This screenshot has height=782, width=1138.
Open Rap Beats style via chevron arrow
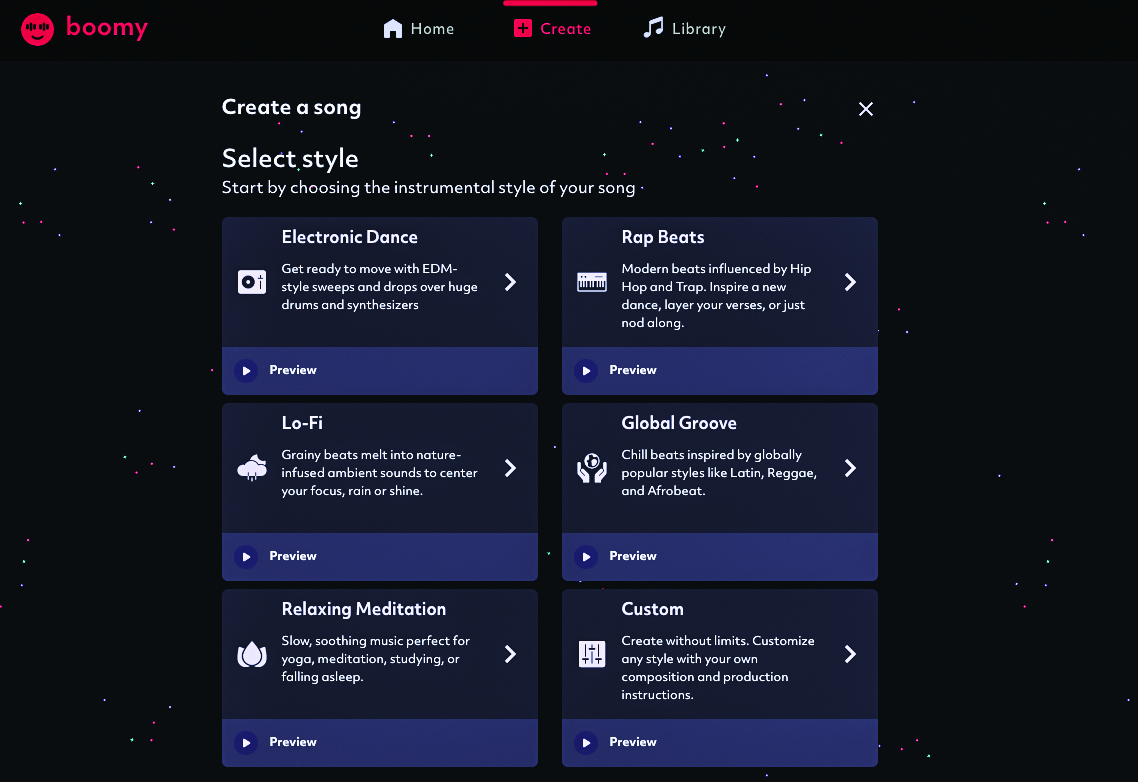[x=850, y=282]
